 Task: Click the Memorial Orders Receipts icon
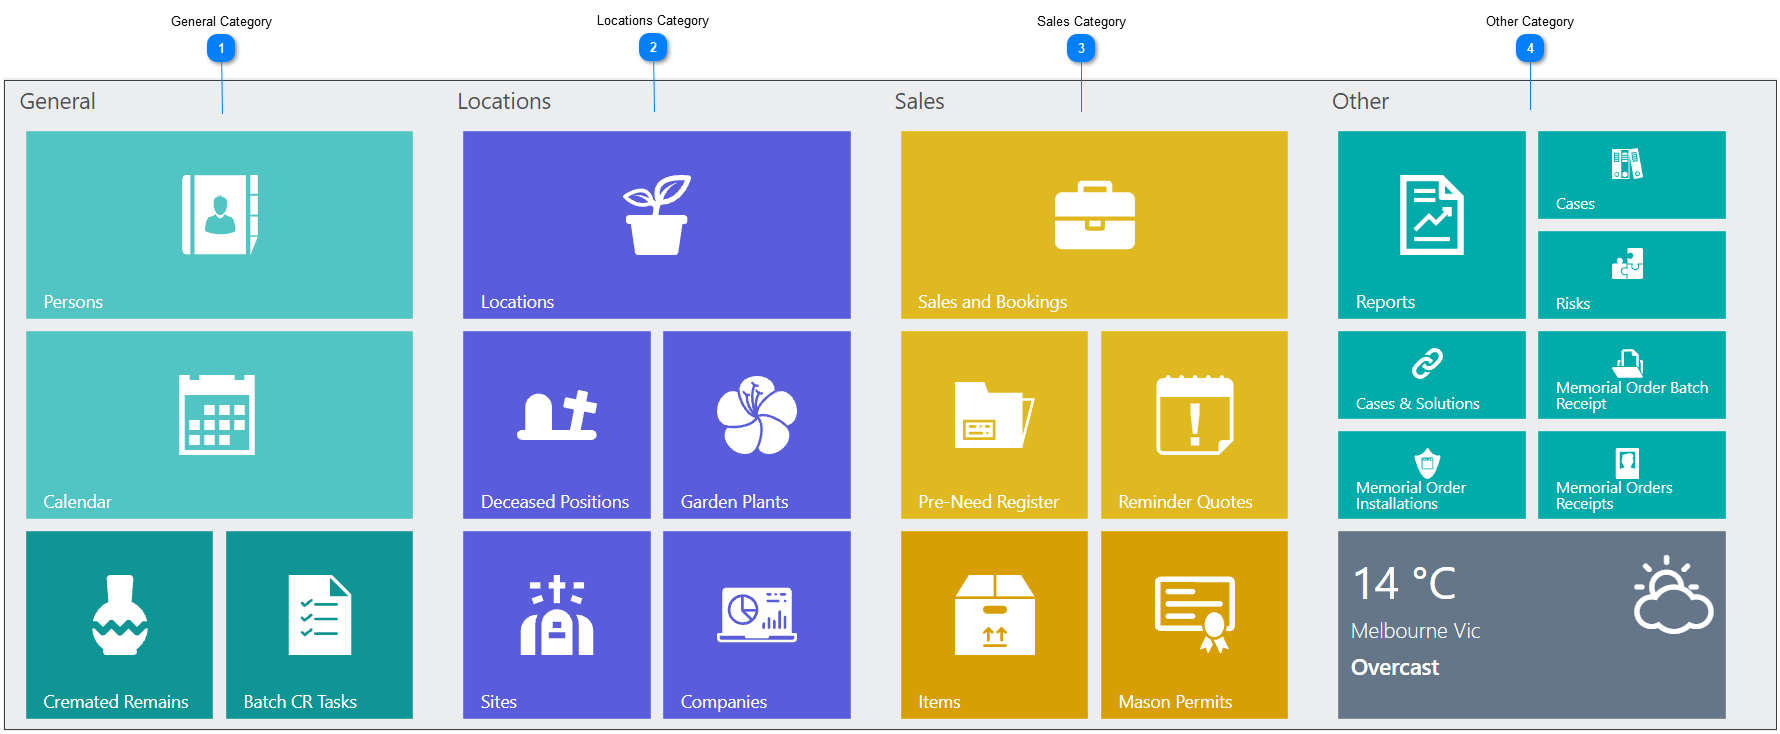click(x=1627, y=463)
